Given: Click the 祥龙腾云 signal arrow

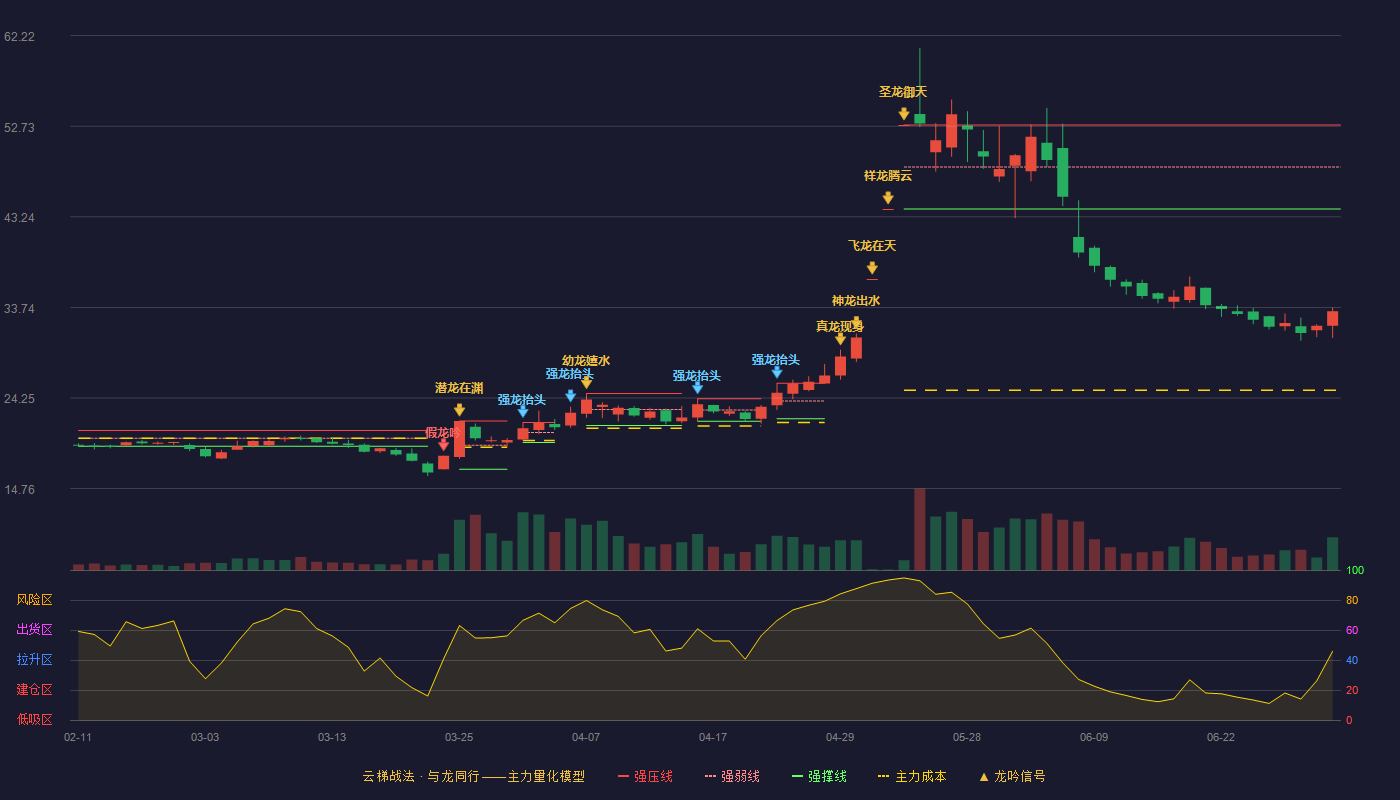Looking at the screenshot, I should coord(888,198).
